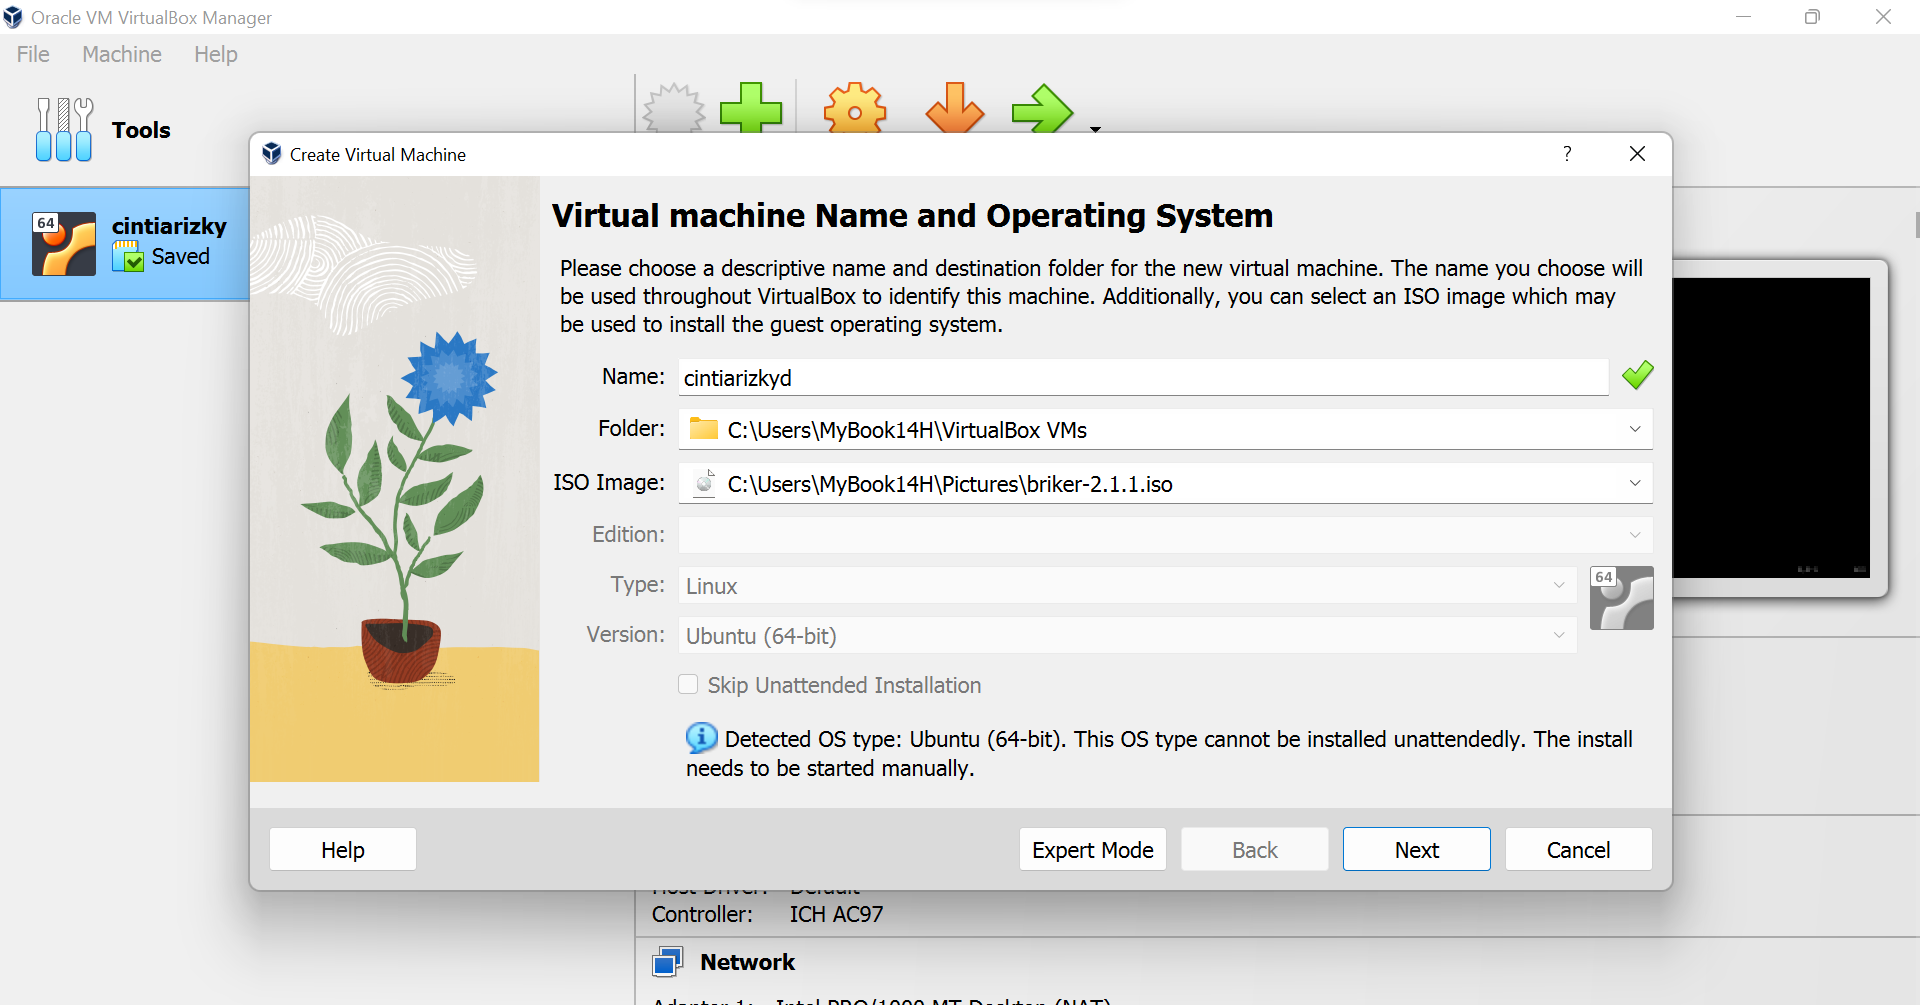Cancel the virtual machine creation
This screenshot has width=1920, height=1005.
pyautogui.click(x=1579, y=850)
